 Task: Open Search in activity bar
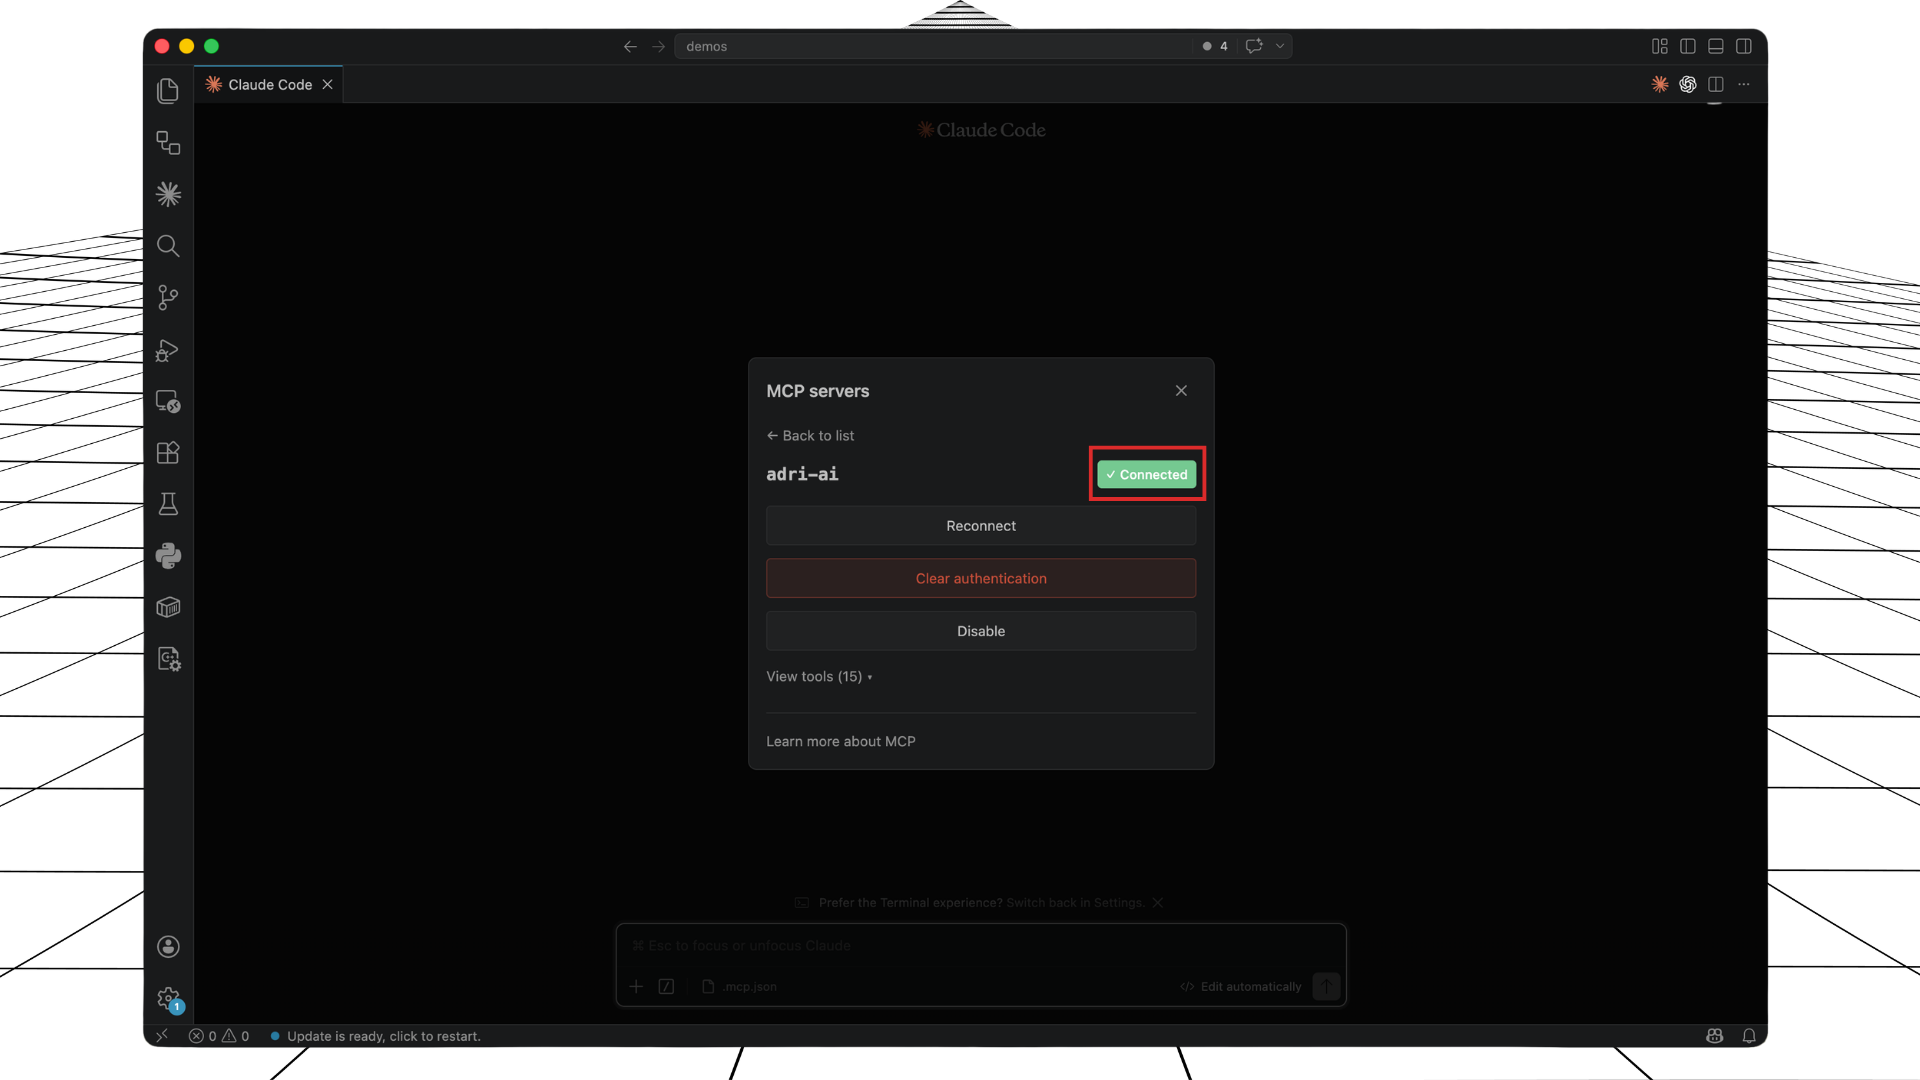pyautogui.click(x=168, y=246)
